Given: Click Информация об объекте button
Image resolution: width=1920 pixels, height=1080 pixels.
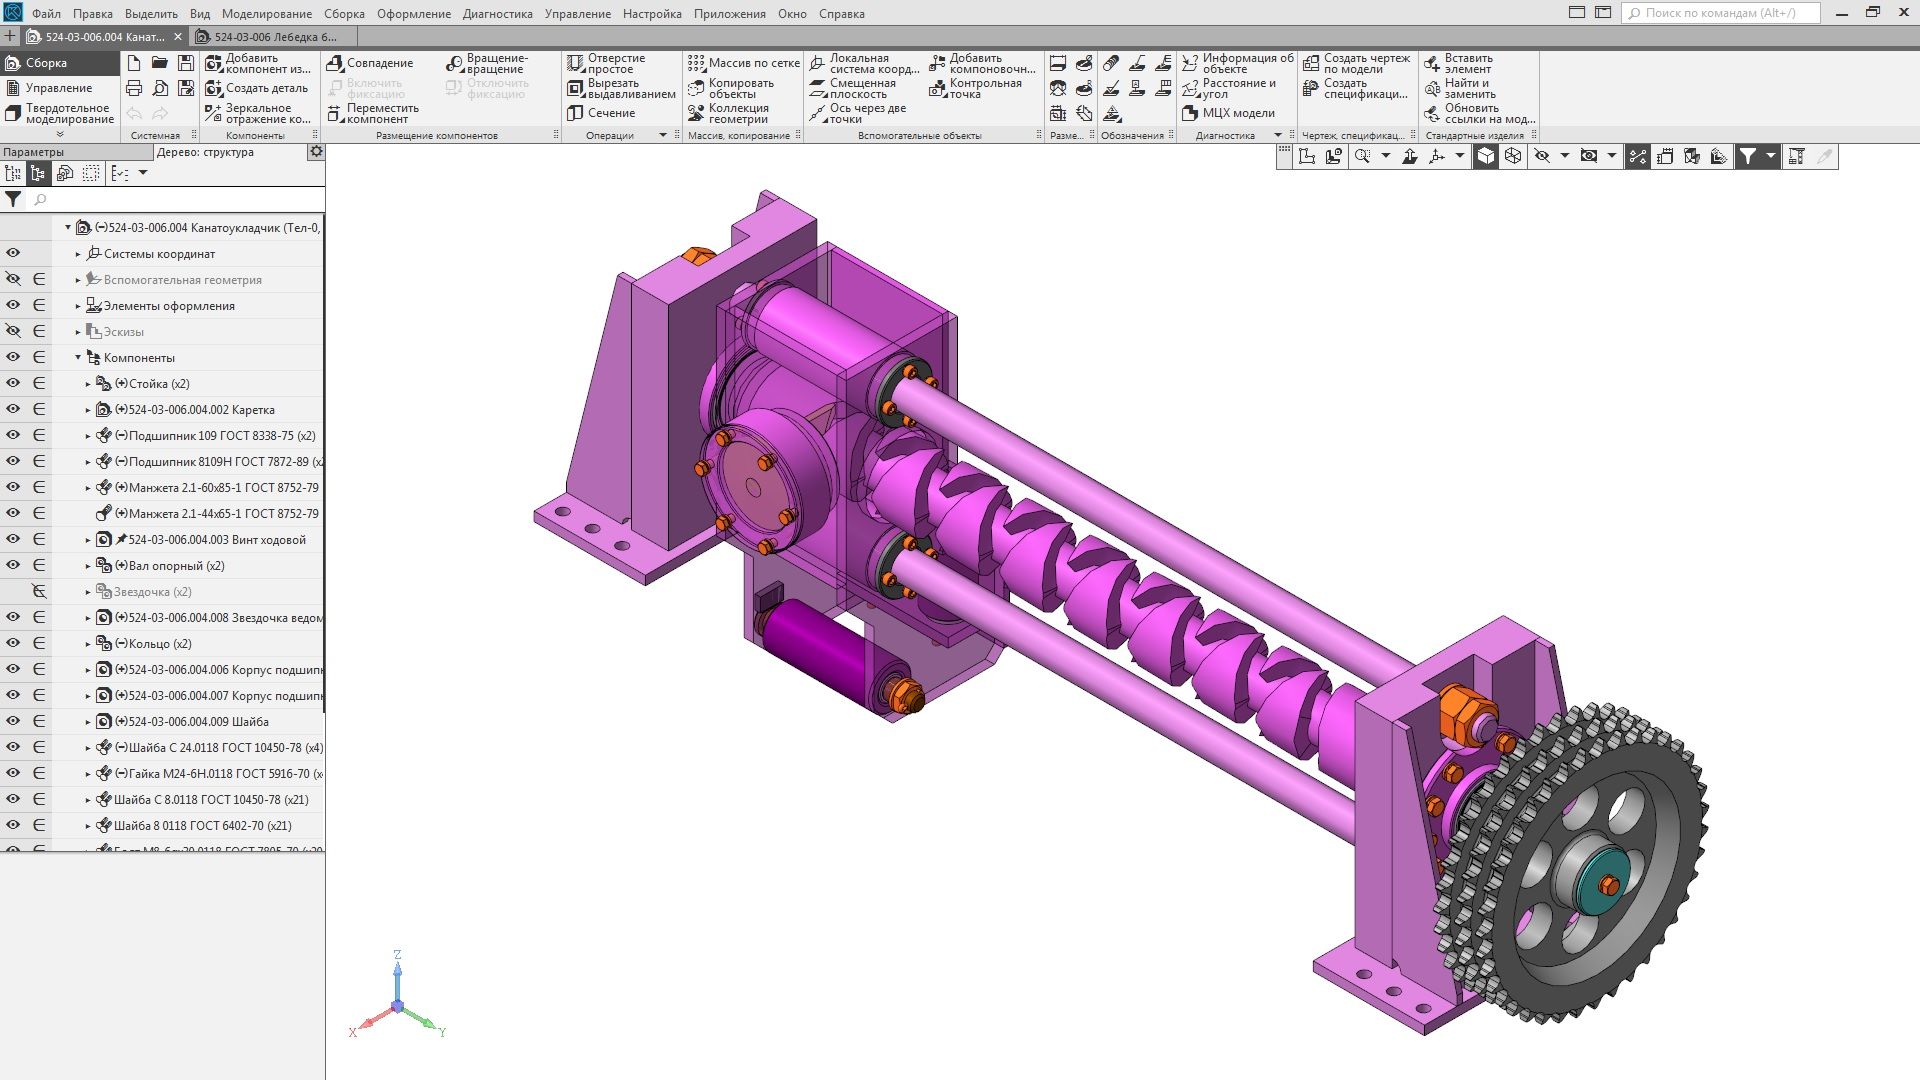Looking at the screenshot, I should (1190, 63).
